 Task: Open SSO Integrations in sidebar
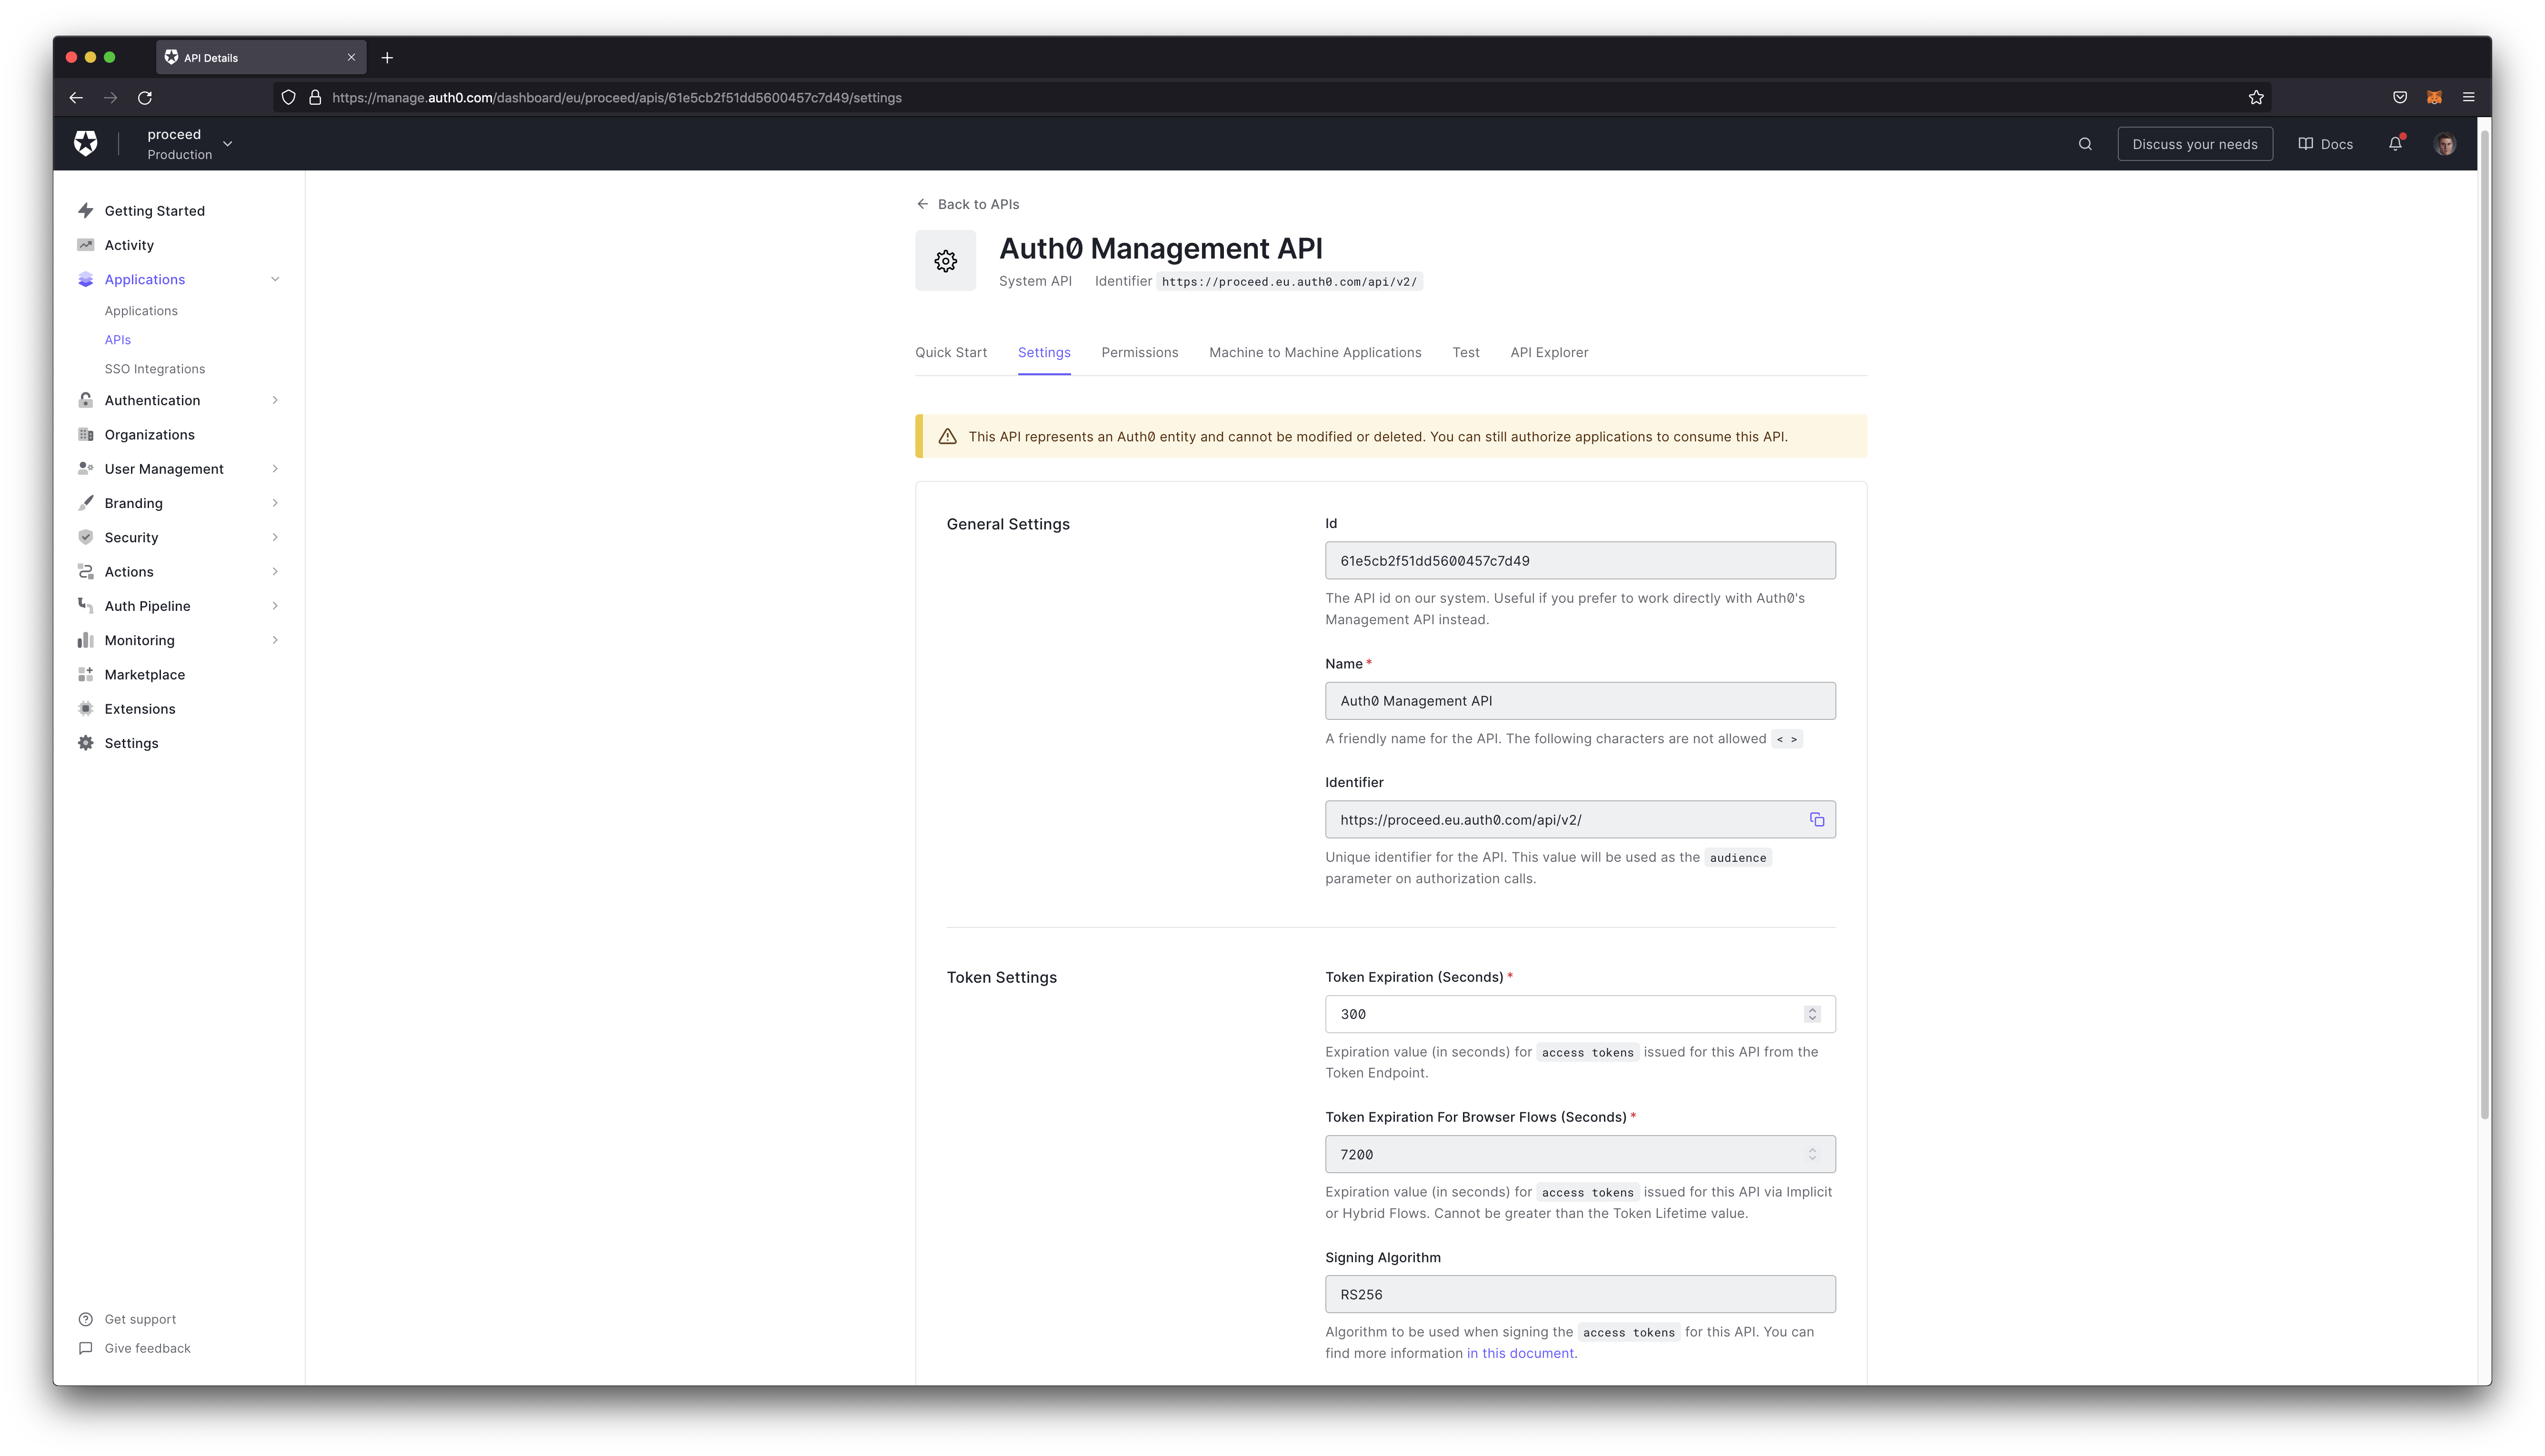pos(155,369)
